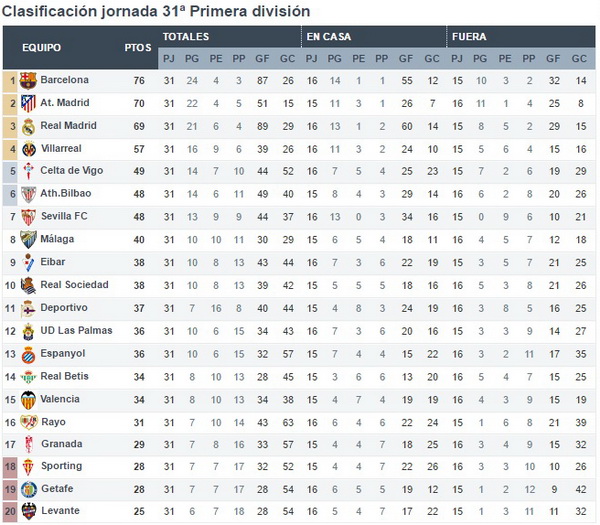
Task: Sort by the PTOS column header
Action: pos(138,47)
